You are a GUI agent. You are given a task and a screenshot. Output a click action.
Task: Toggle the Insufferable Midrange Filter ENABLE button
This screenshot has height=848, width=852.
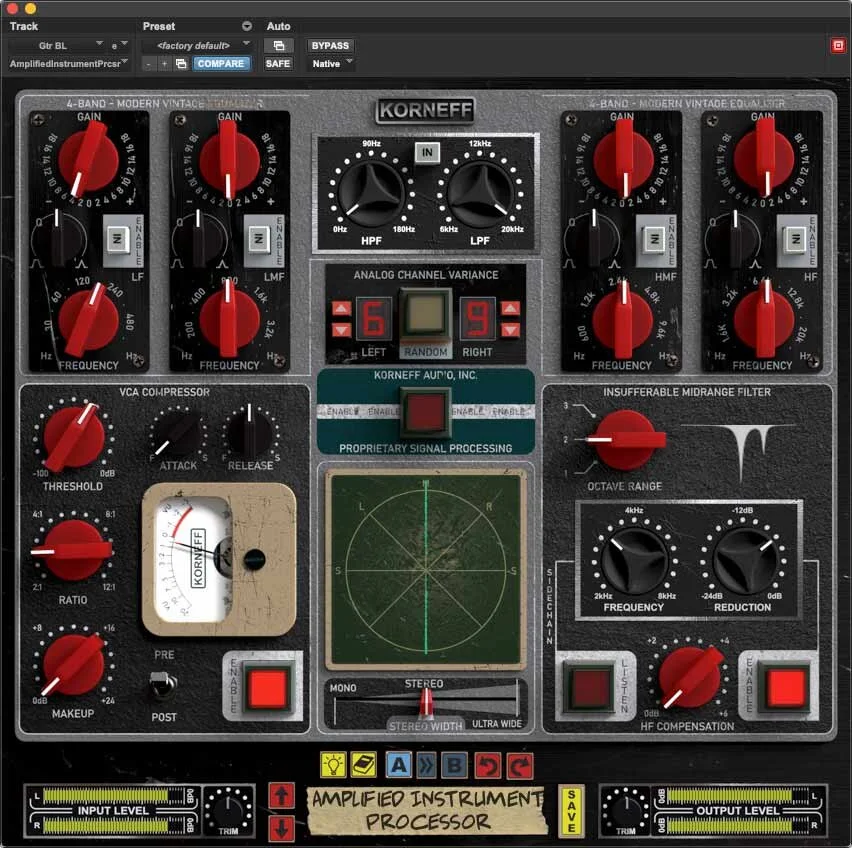[785, 687]
